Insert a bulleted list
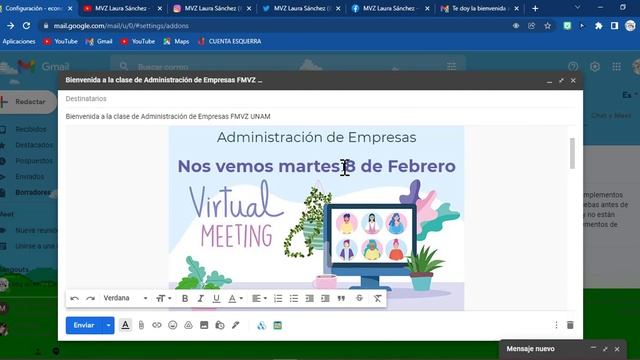This screenshot has height=360, width=640. coord(294,298)
